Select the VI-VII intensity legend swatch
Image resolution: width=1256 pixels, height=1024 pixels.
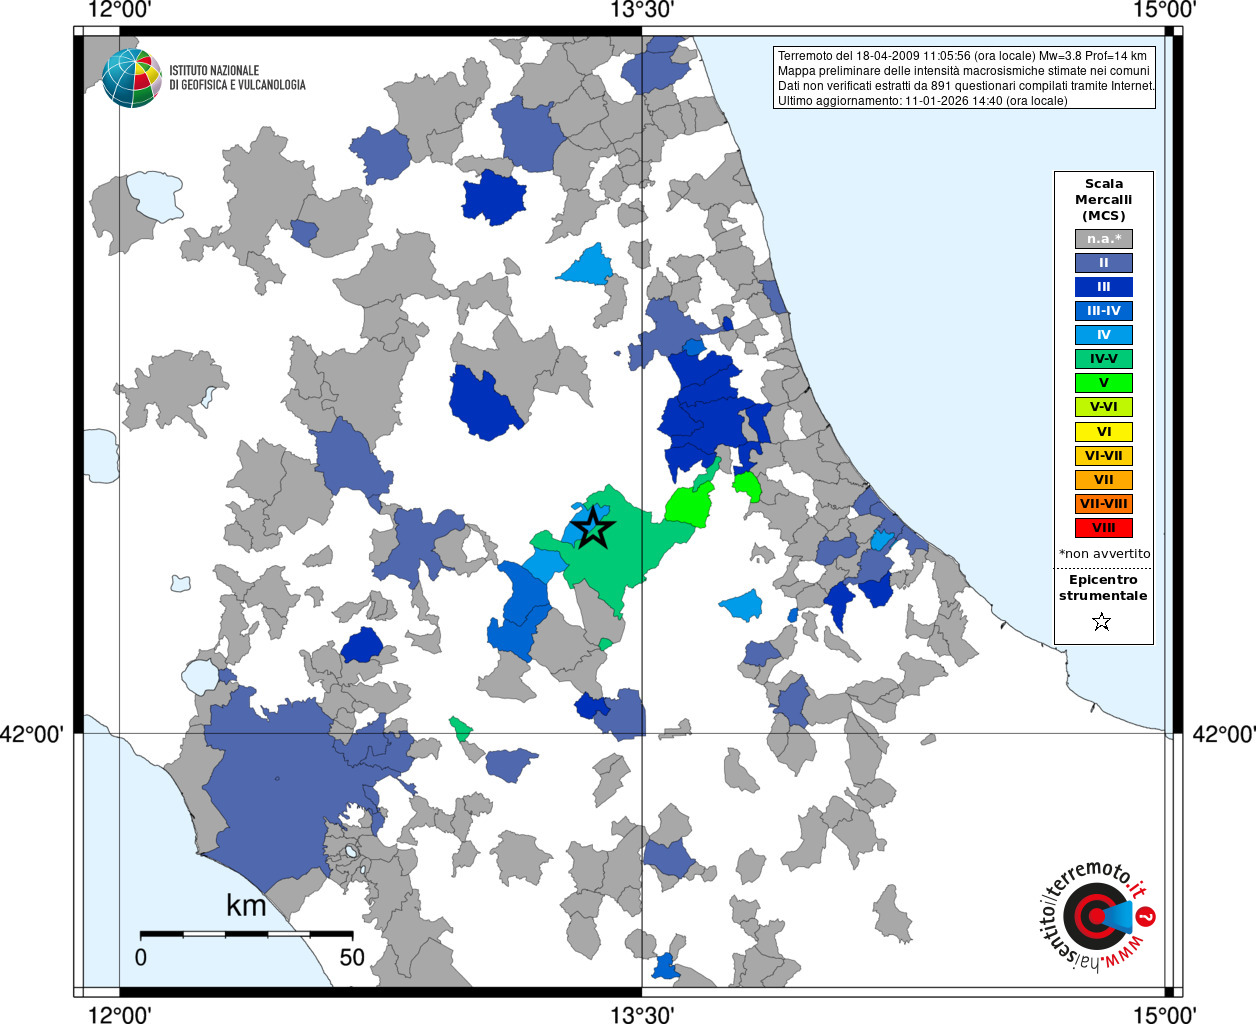[x=1104, y=456]
